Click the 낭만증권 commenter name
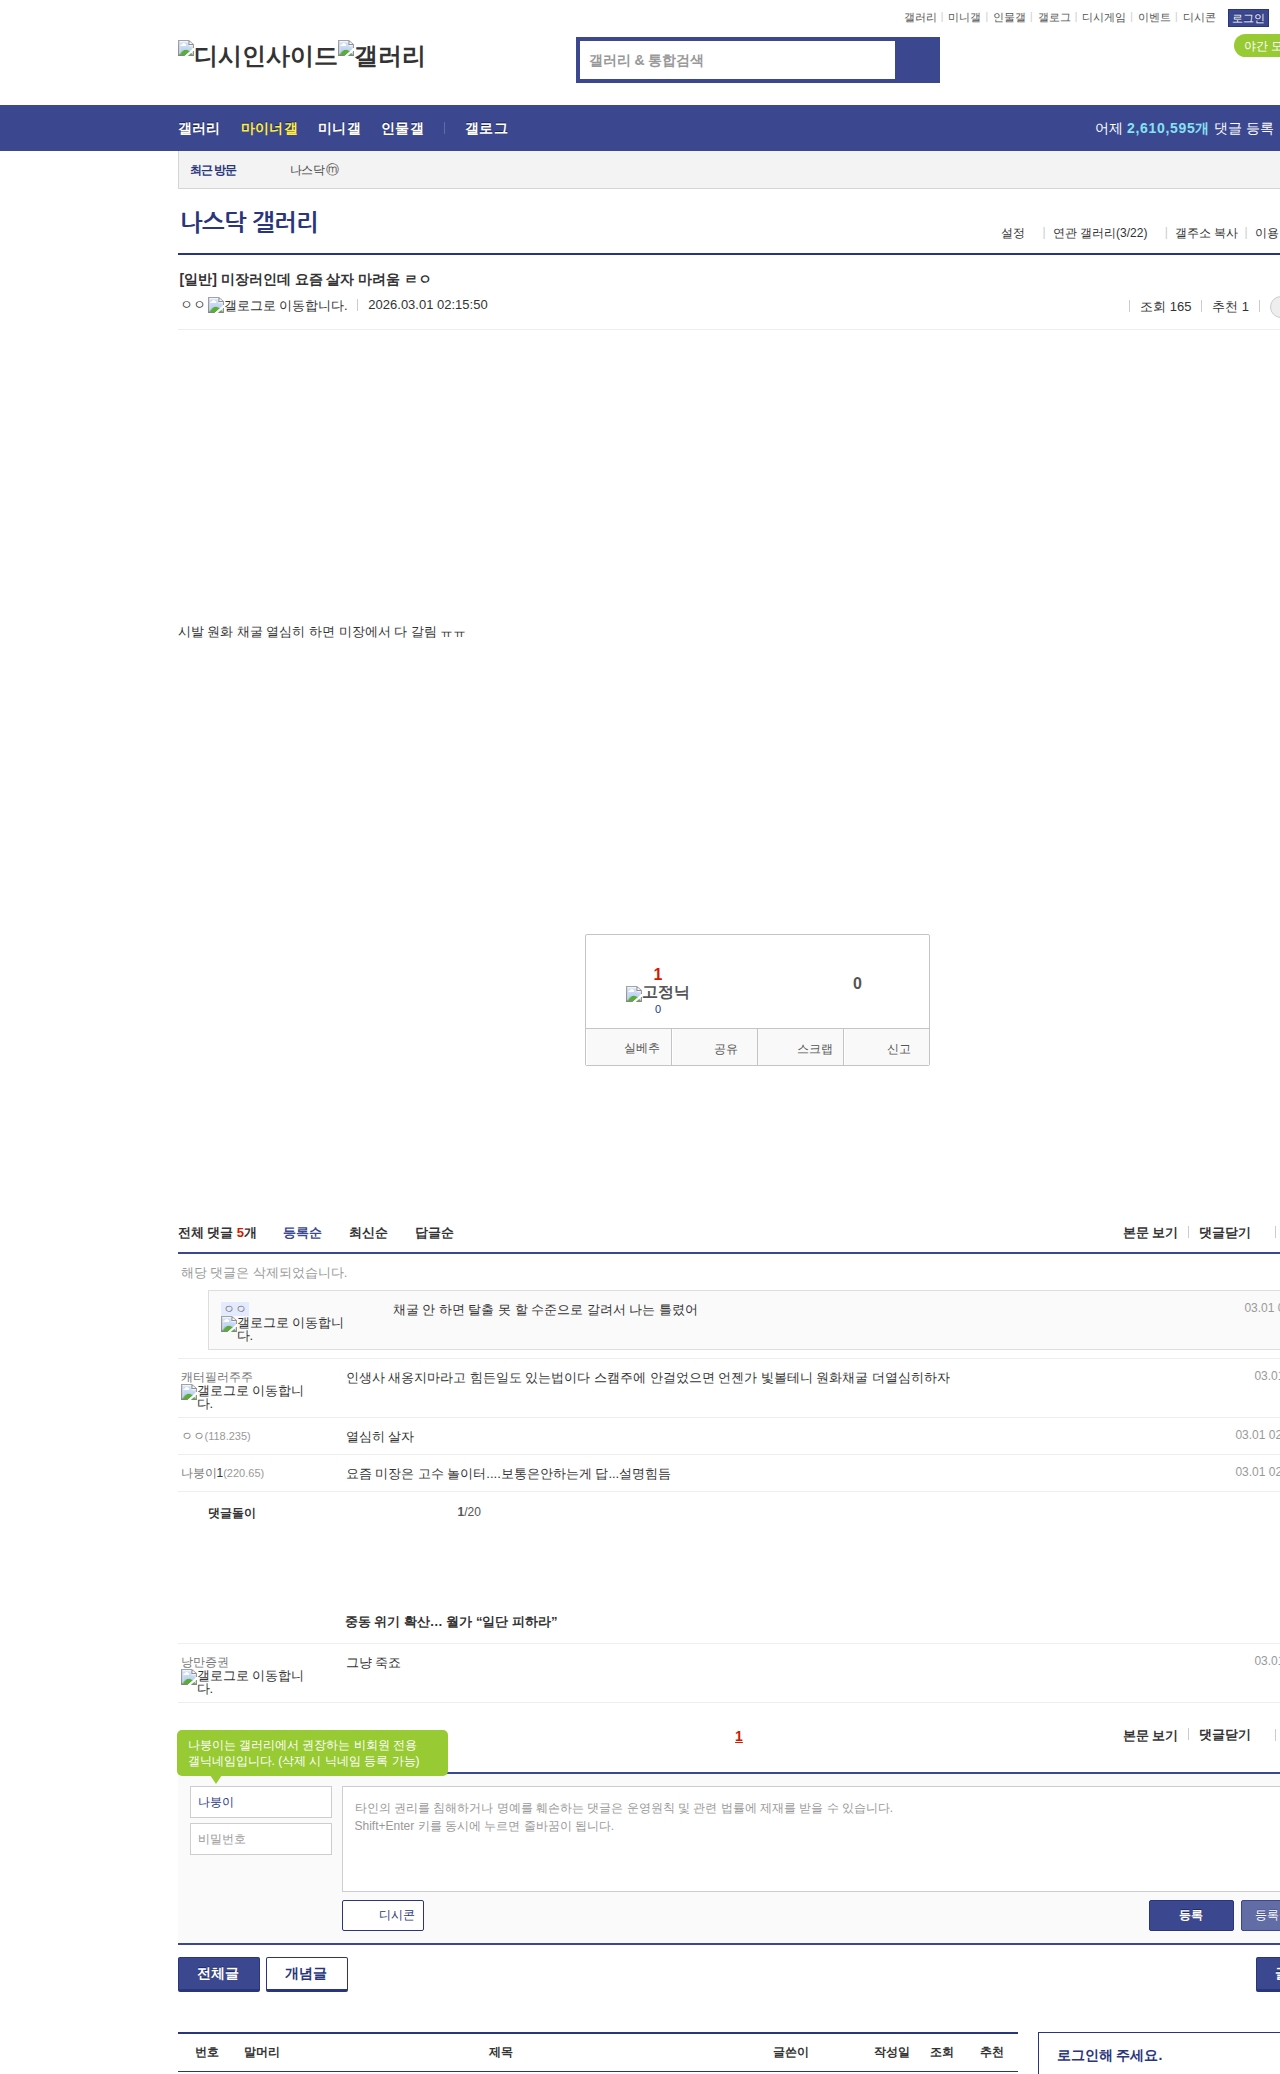 (x=205, y=1662)
